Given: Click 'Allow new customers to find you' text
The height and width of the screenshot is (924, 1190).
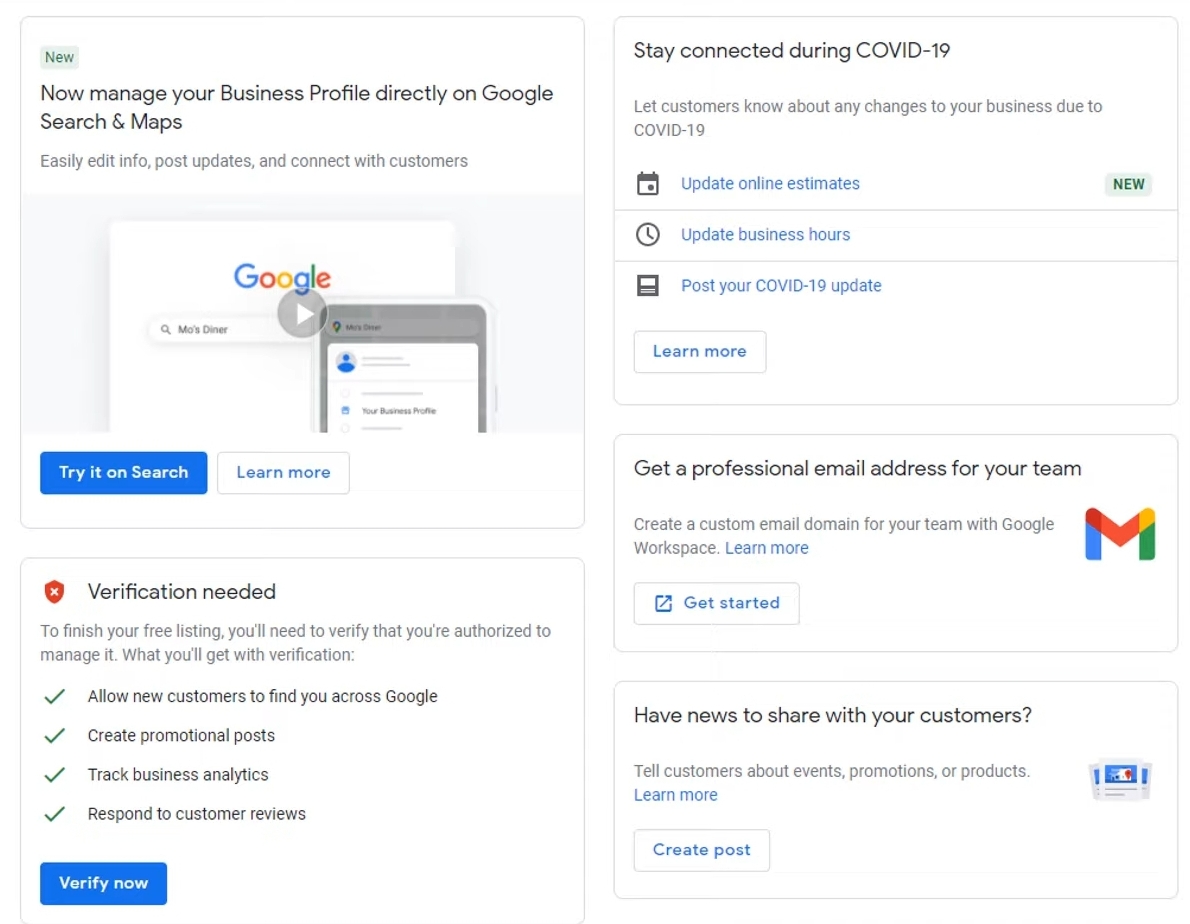Looking at the screenshot, I should coord(263,696).
